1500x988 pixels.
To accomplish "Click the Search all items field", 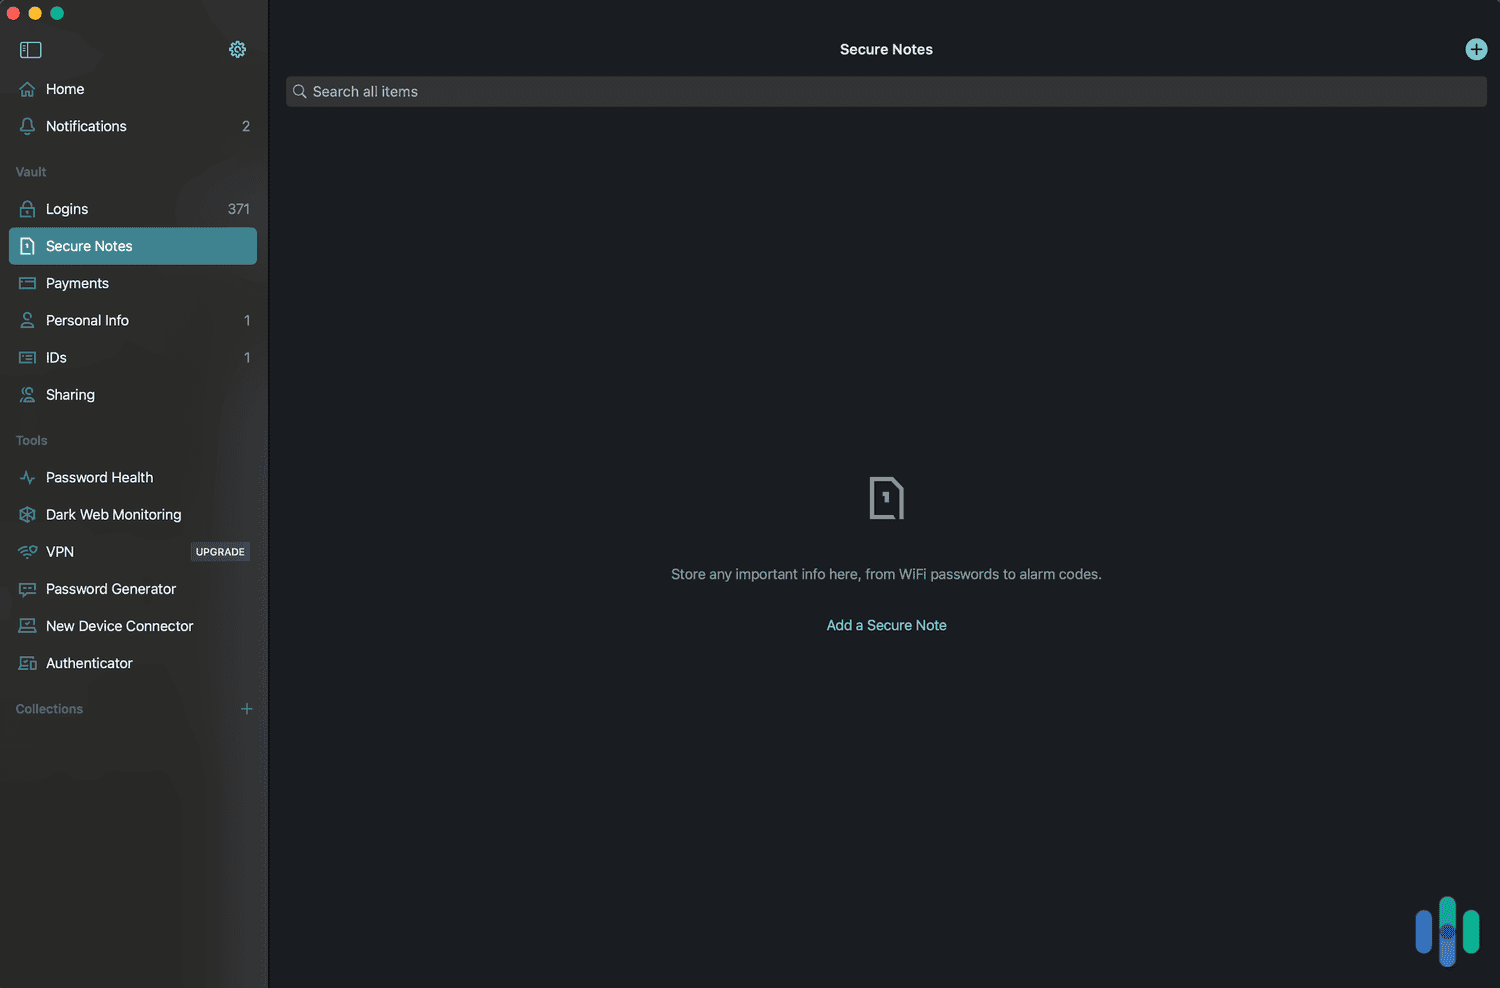I will [886, 91].
